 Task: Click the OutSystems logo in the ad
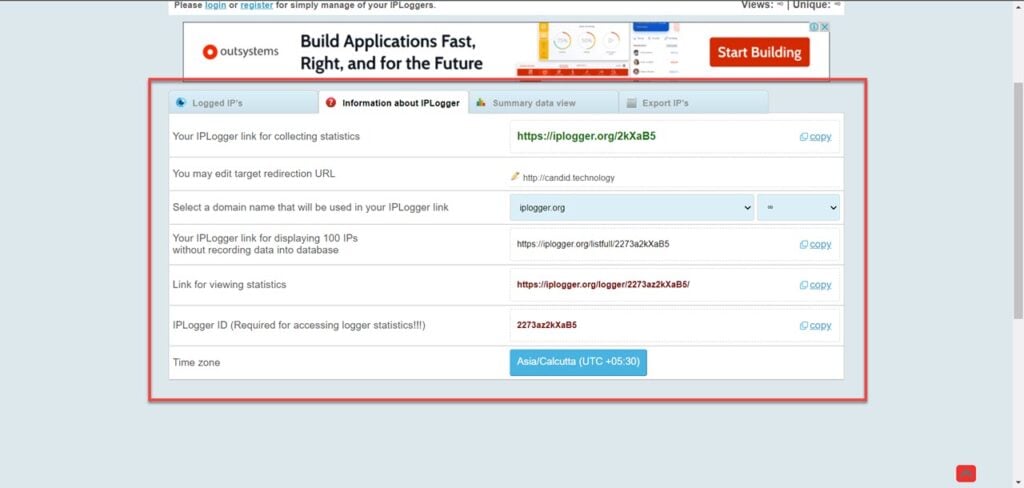pyautogui.click(x=241, y=52)
